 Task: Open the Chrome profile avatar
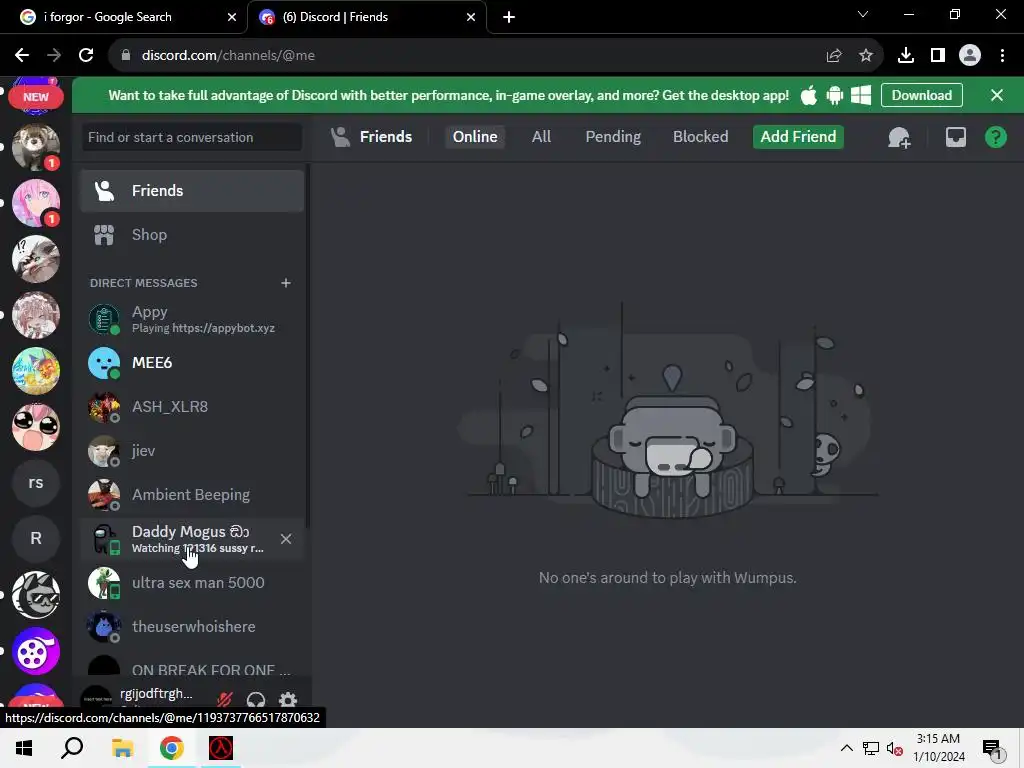point(970,56)
